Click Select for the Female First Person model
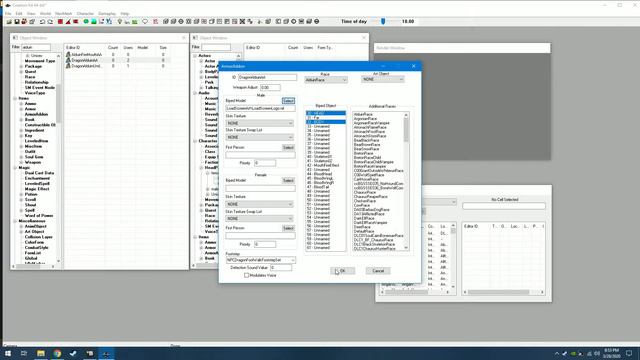The width and height of the screenshot is (640, 360). tap(288, 228)
